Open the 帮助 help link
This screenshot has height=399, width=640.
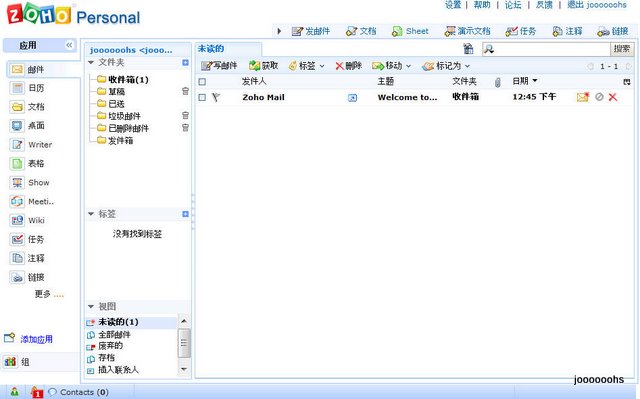coord(482,5)
